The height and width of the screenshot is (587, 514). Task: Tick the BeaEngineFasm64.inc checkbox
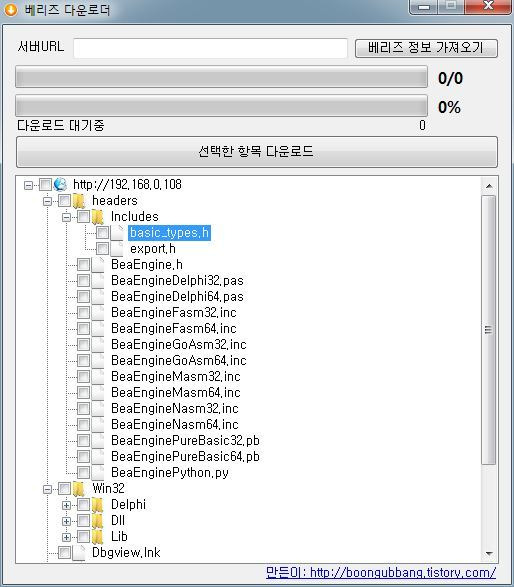[x=83, y=329]
